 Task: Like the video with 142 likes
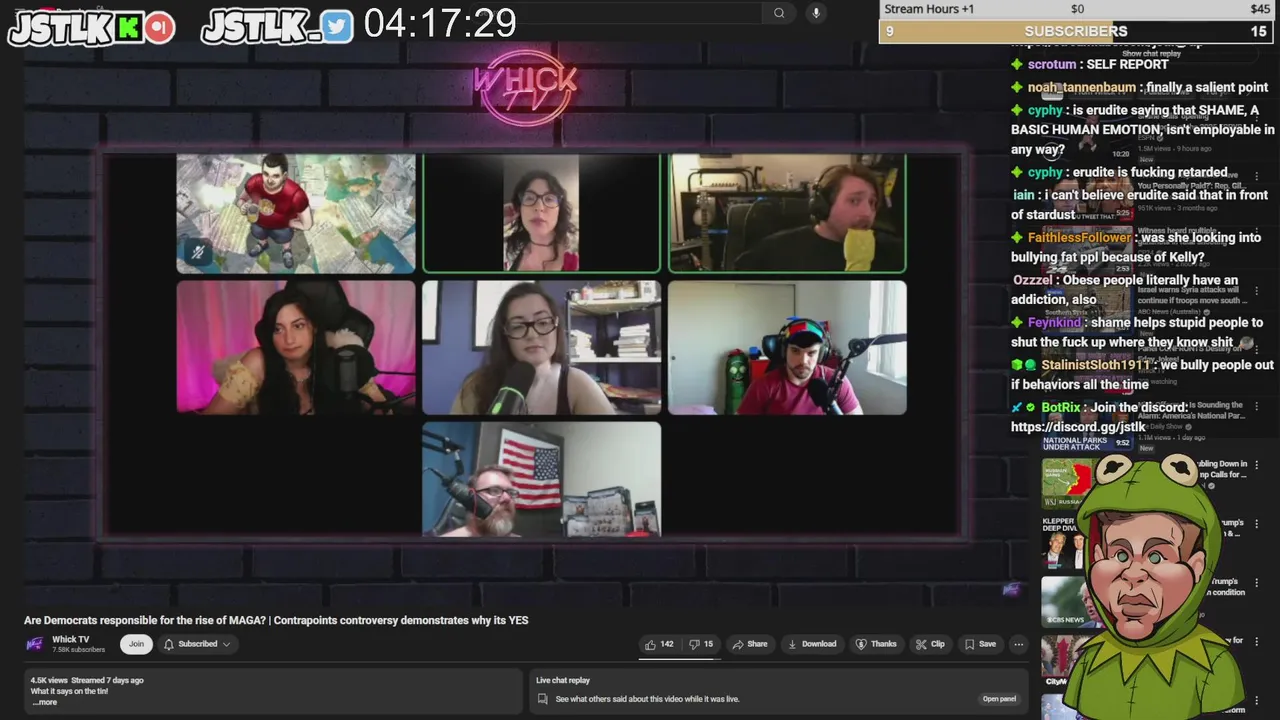[x=659, y=644]
